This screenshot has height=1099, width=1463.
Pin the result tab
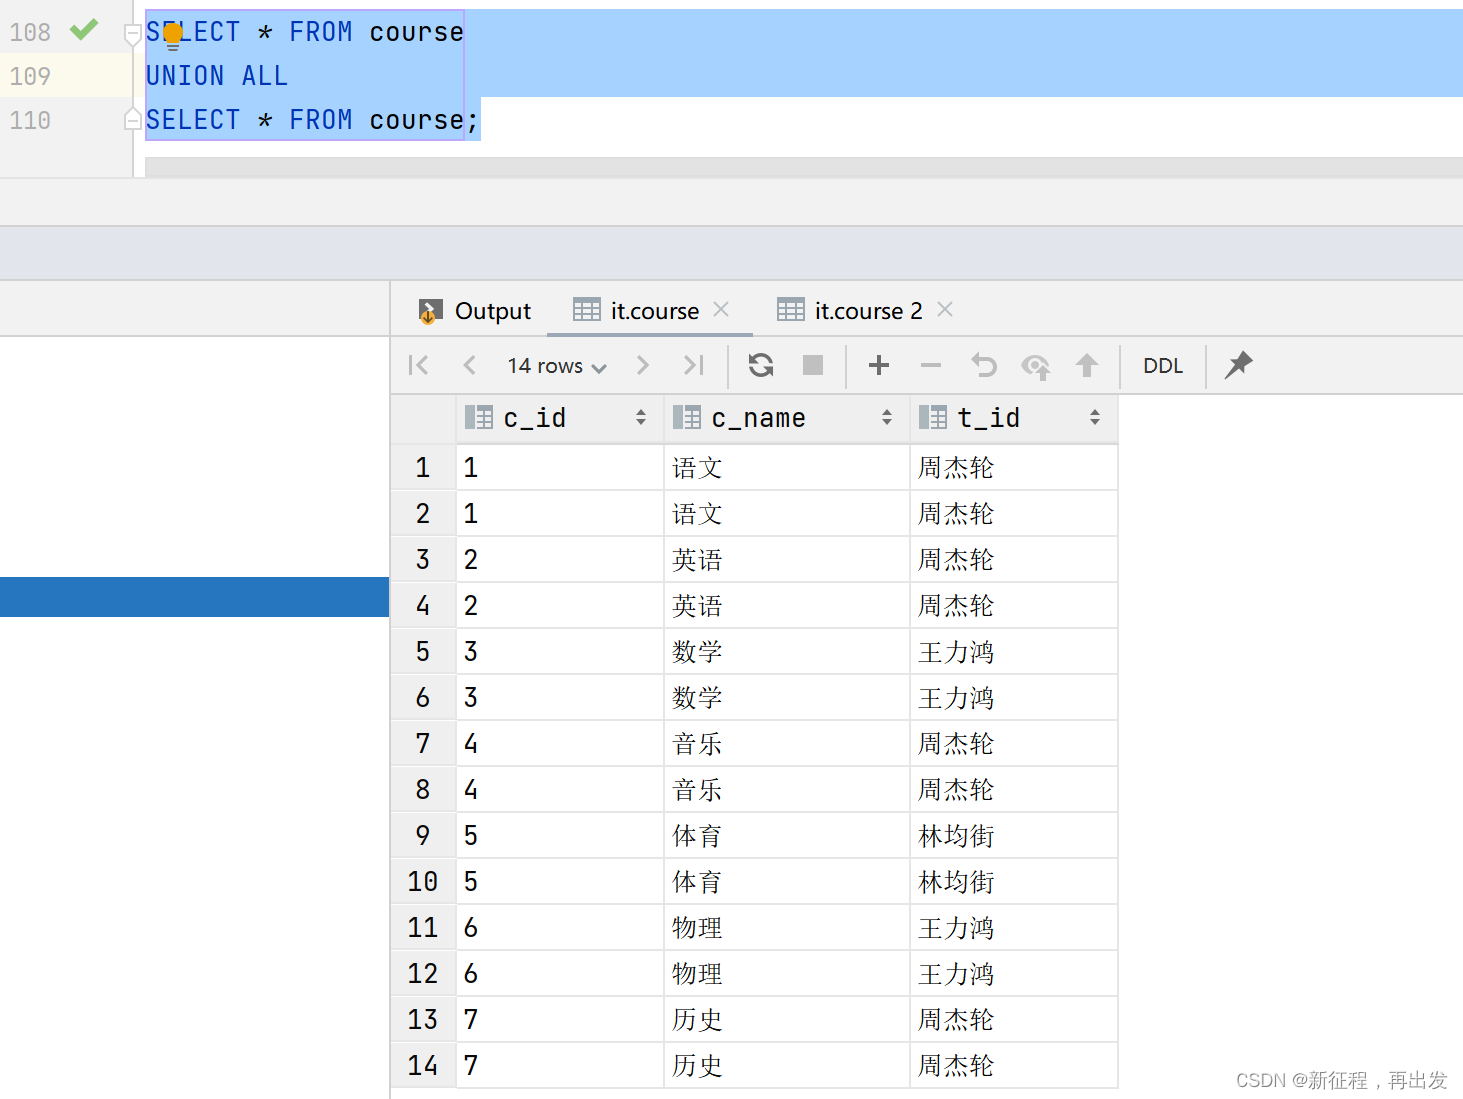pyautogui.click(x=1239, y=365)
